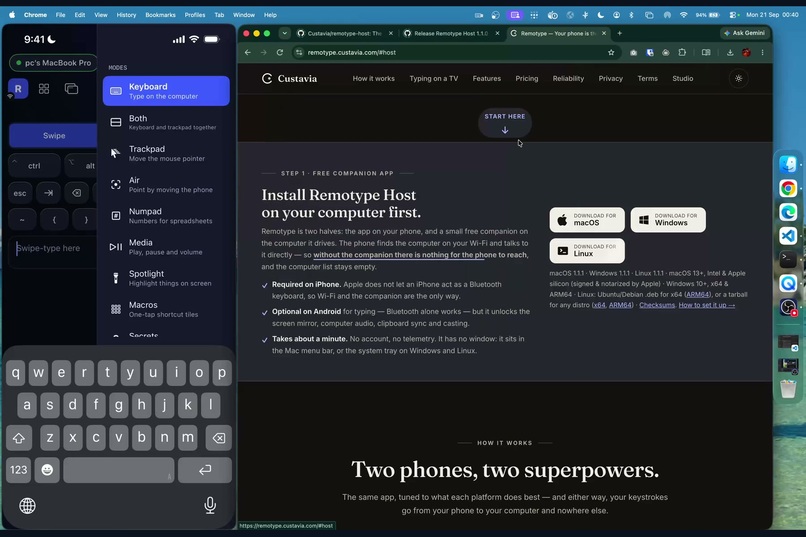This screenshot has width=806, height=537.
Task: Tap the alt modifier key
Action: coord(81,165)
